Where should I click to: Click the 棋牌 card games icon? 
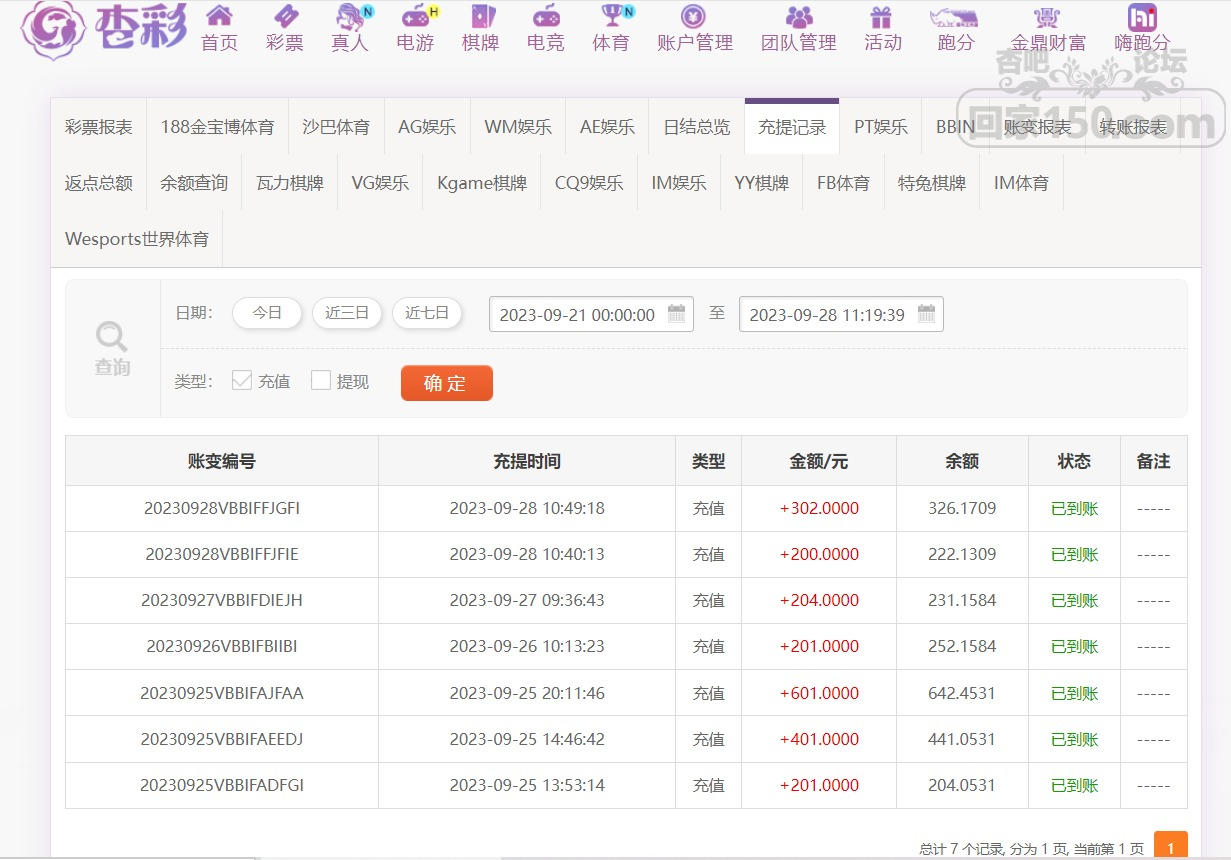(480, 17)
